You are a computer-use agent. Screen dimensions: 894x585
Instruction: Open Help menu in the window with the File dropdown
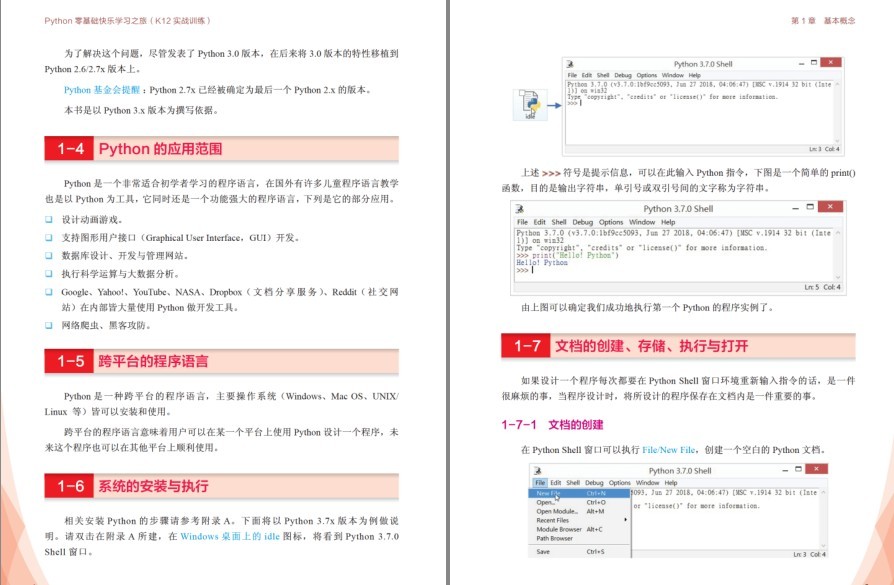click(670, 483)
